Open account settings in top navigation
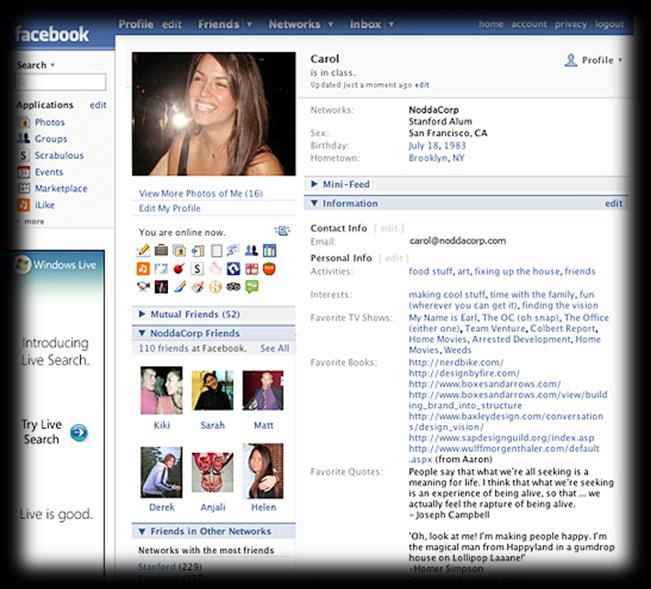The image size is (651, 589). click(x=529, y=24)
